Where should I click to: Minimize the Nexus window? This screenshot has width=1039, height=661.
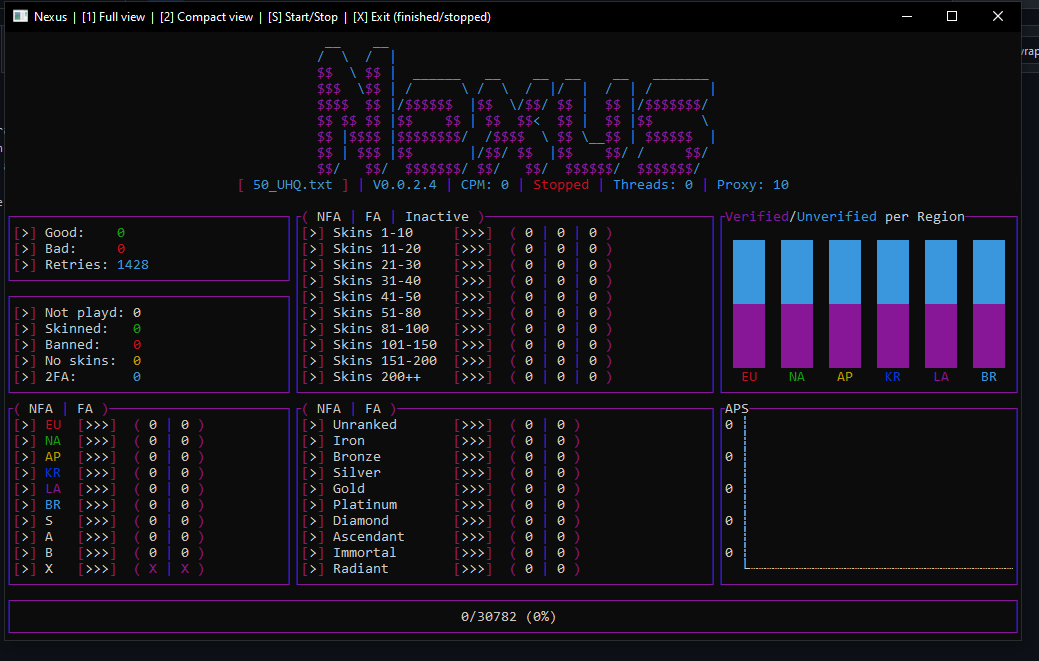[906, 17]
